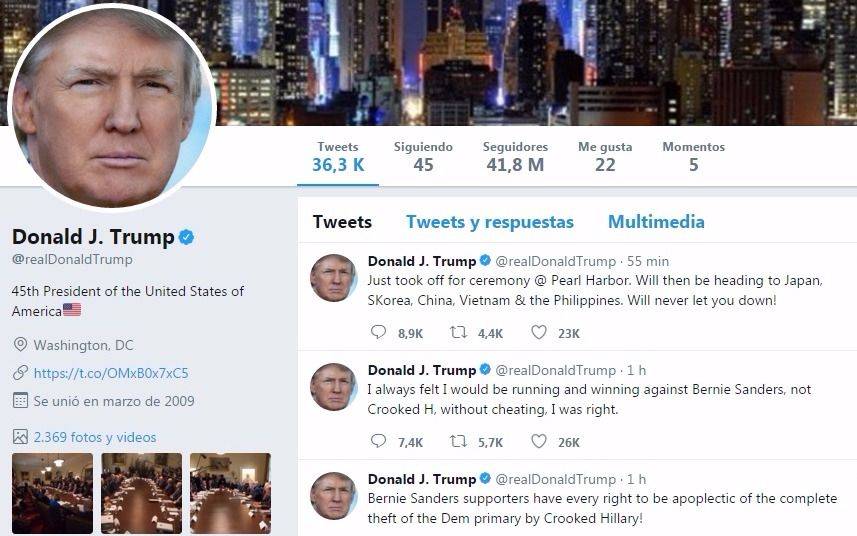
Task: Open the Tweets y respuestas tab
Action: [x=490, y=222]
